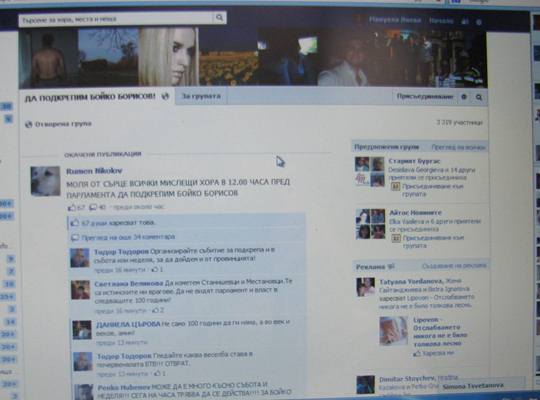Image resolution: width=540 pixels, height=400 pixels.
Task: Open the group settings gear icon
Action: tap(464, 97)
